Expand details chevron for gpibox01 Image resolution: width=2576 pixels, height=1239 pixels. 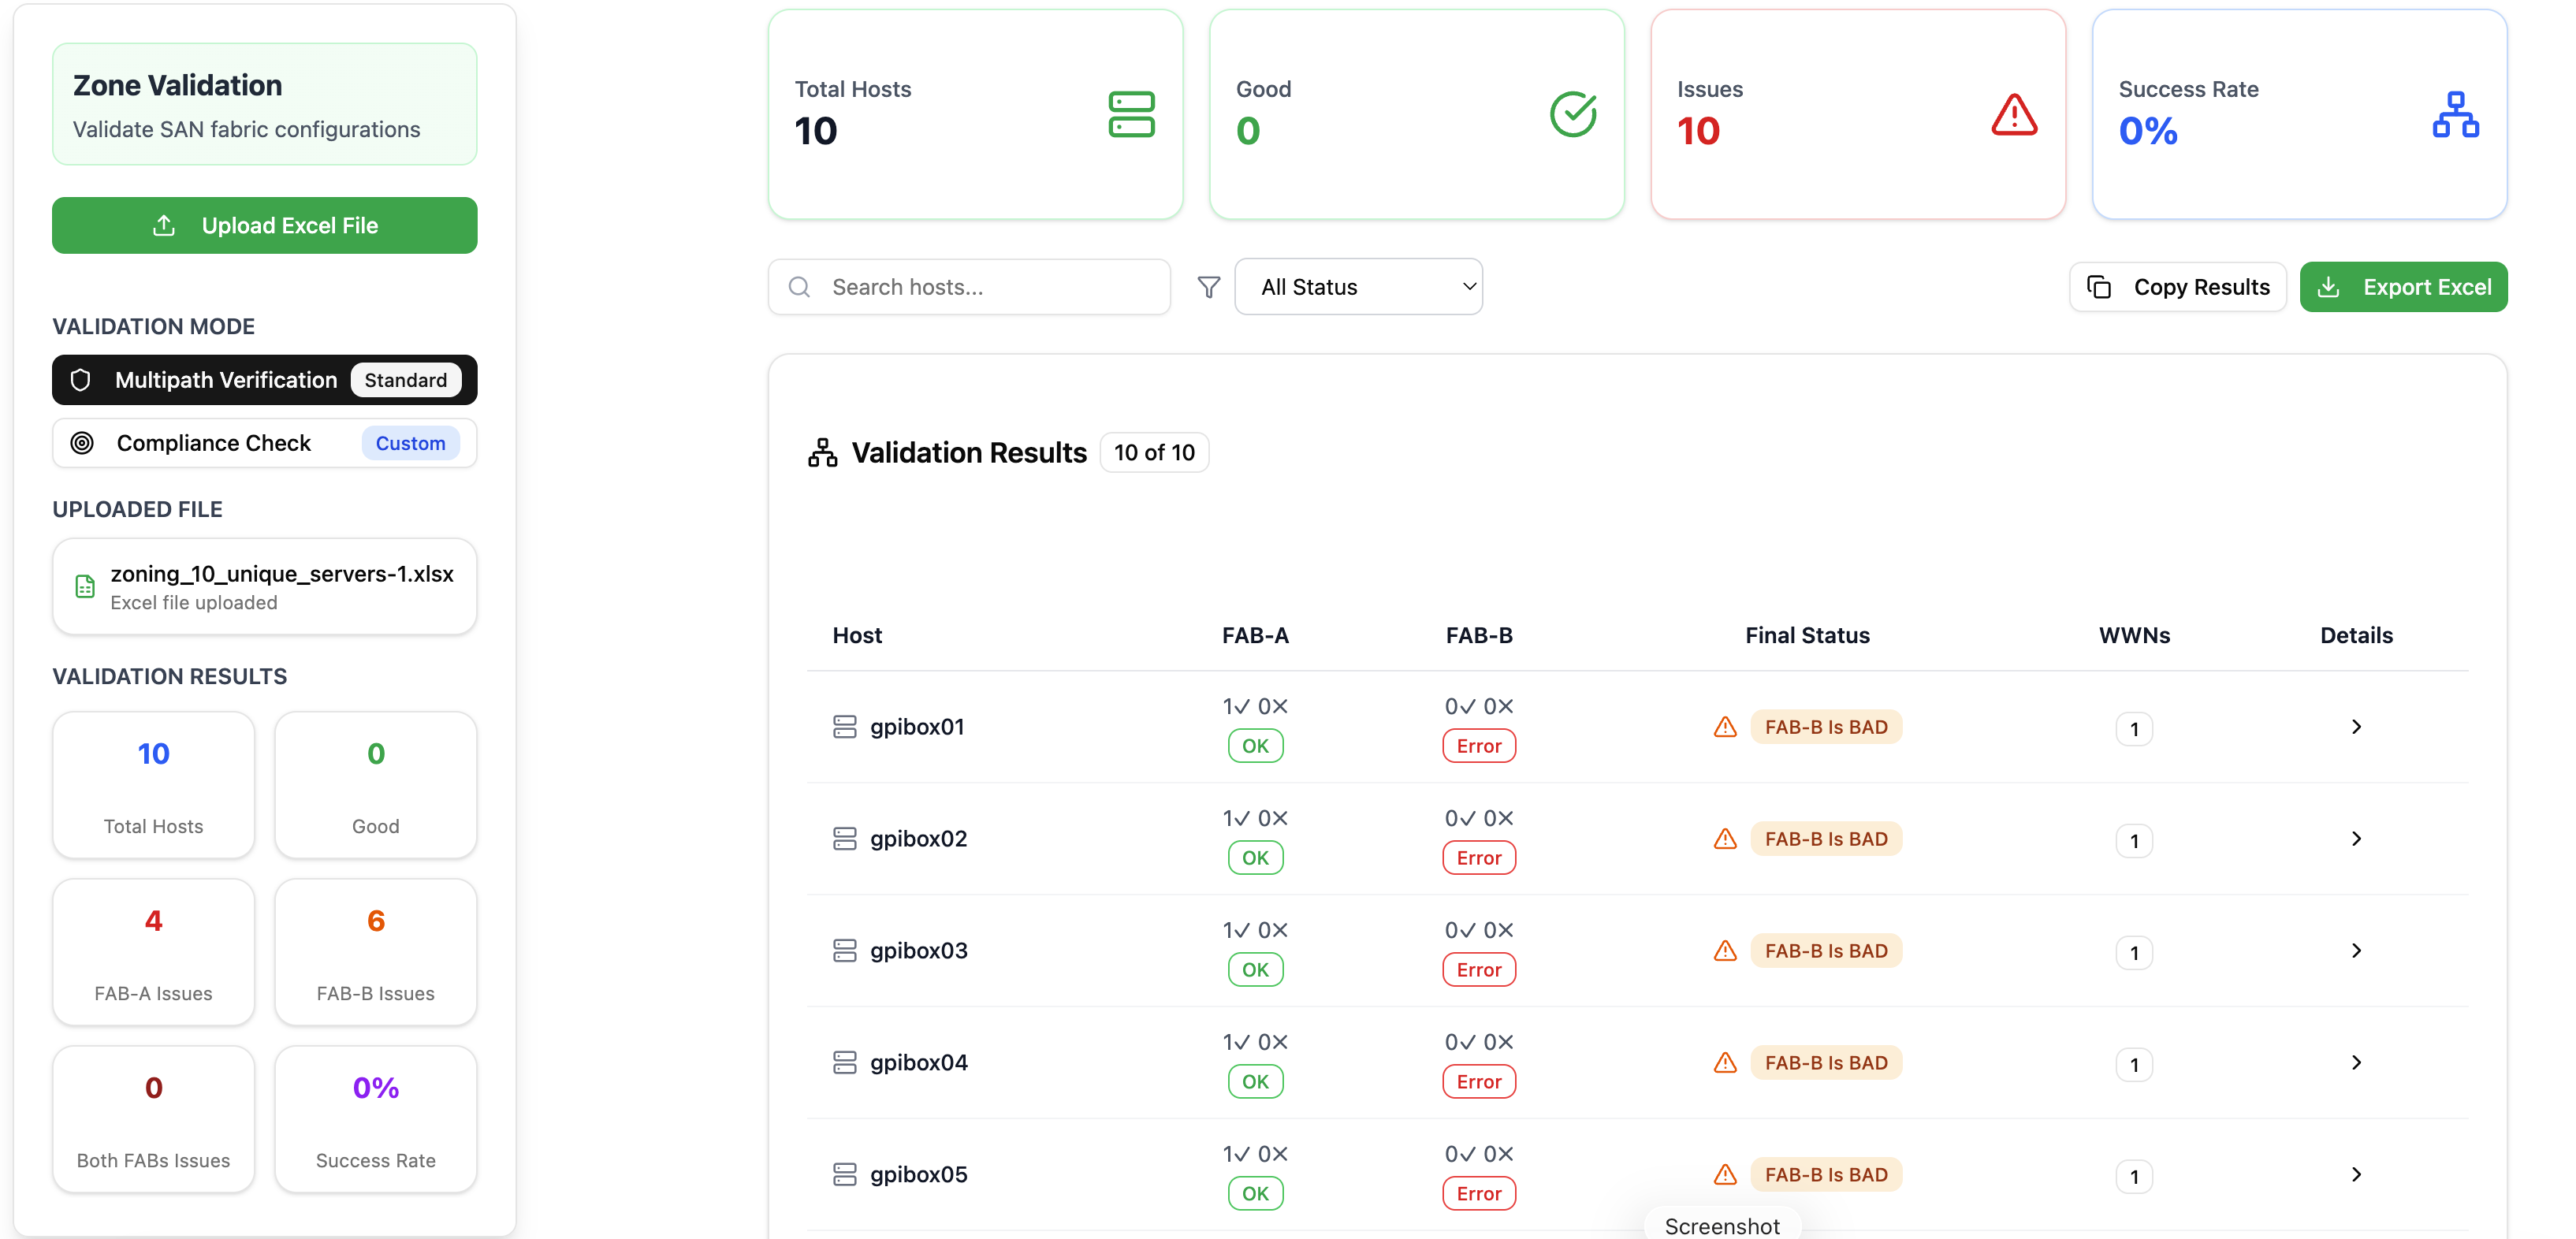(x=2356, y=727)
